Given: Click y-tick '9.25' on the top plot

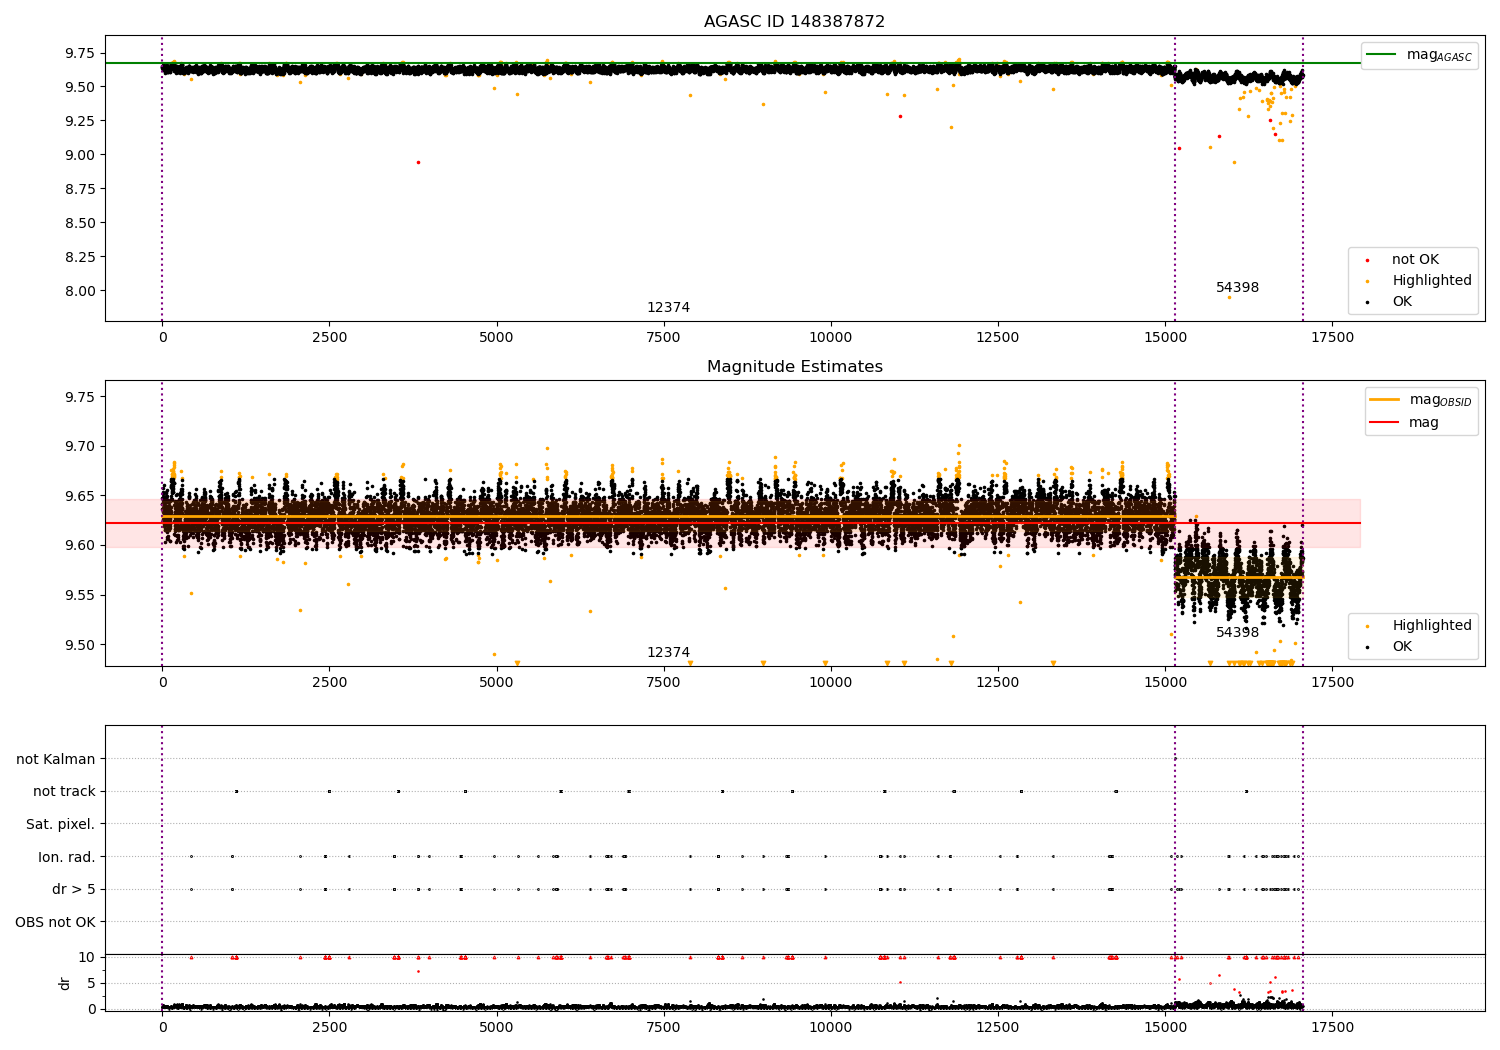Looking at the screenshot, I should [79, 121].
